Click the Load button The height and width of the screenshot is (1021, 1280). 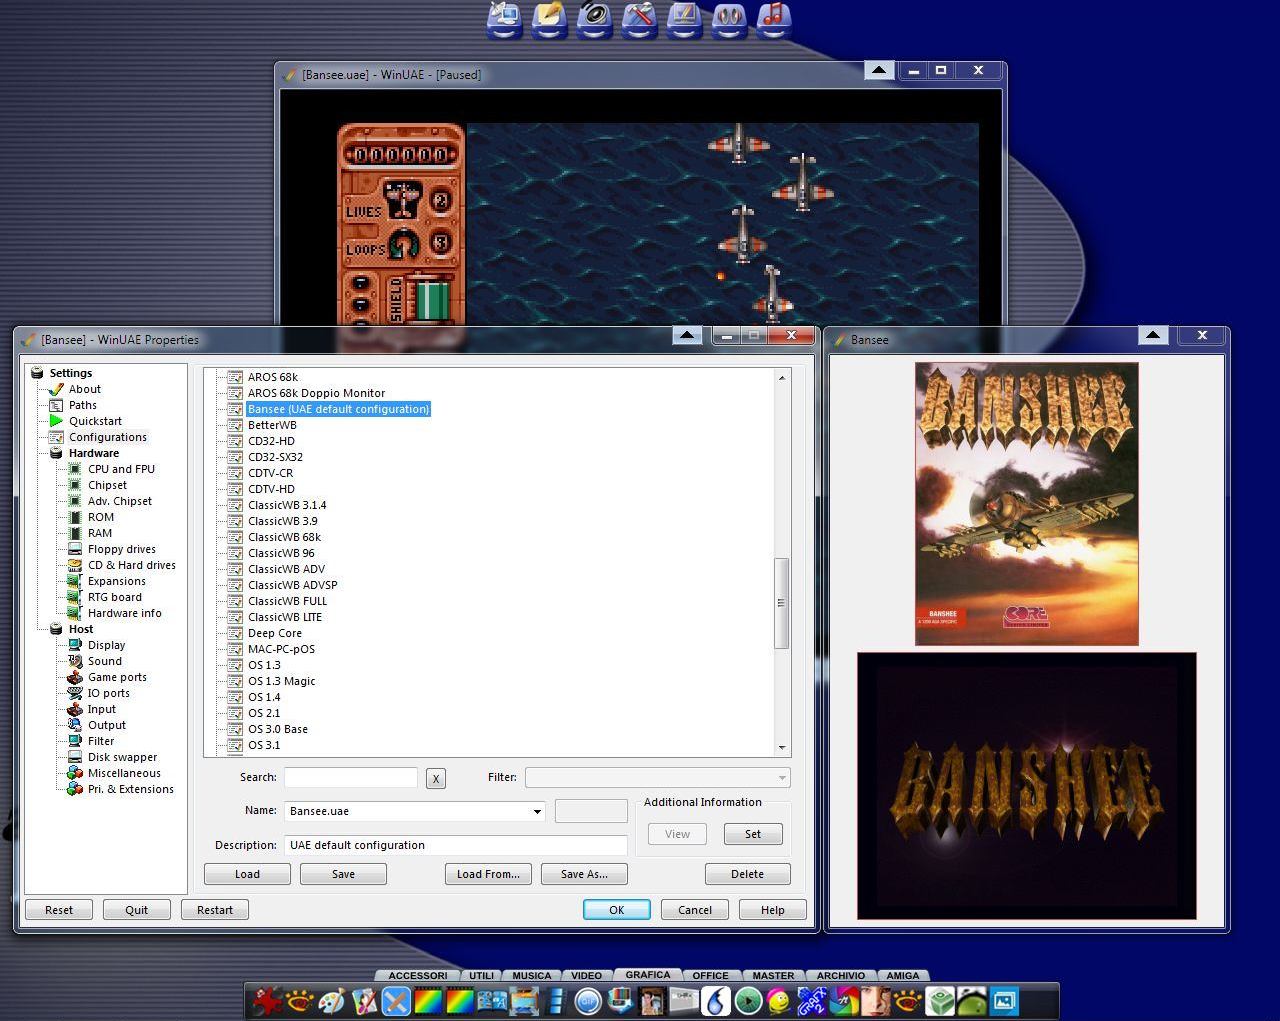click(x=247, y=874)
